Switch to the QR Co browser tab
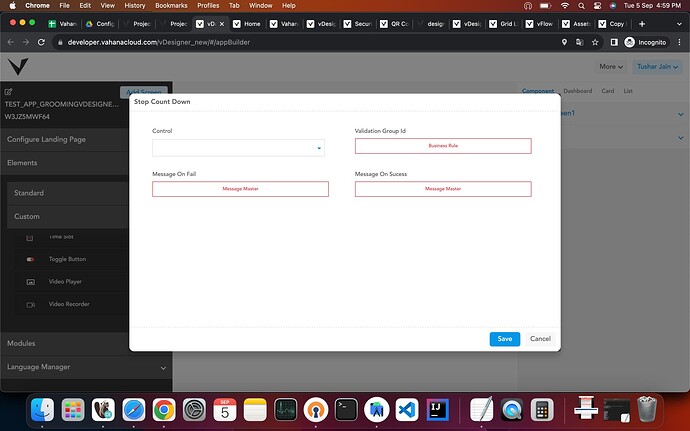Image resolution: width=690 pixels, height=431 pixels. tap(395, 24)
